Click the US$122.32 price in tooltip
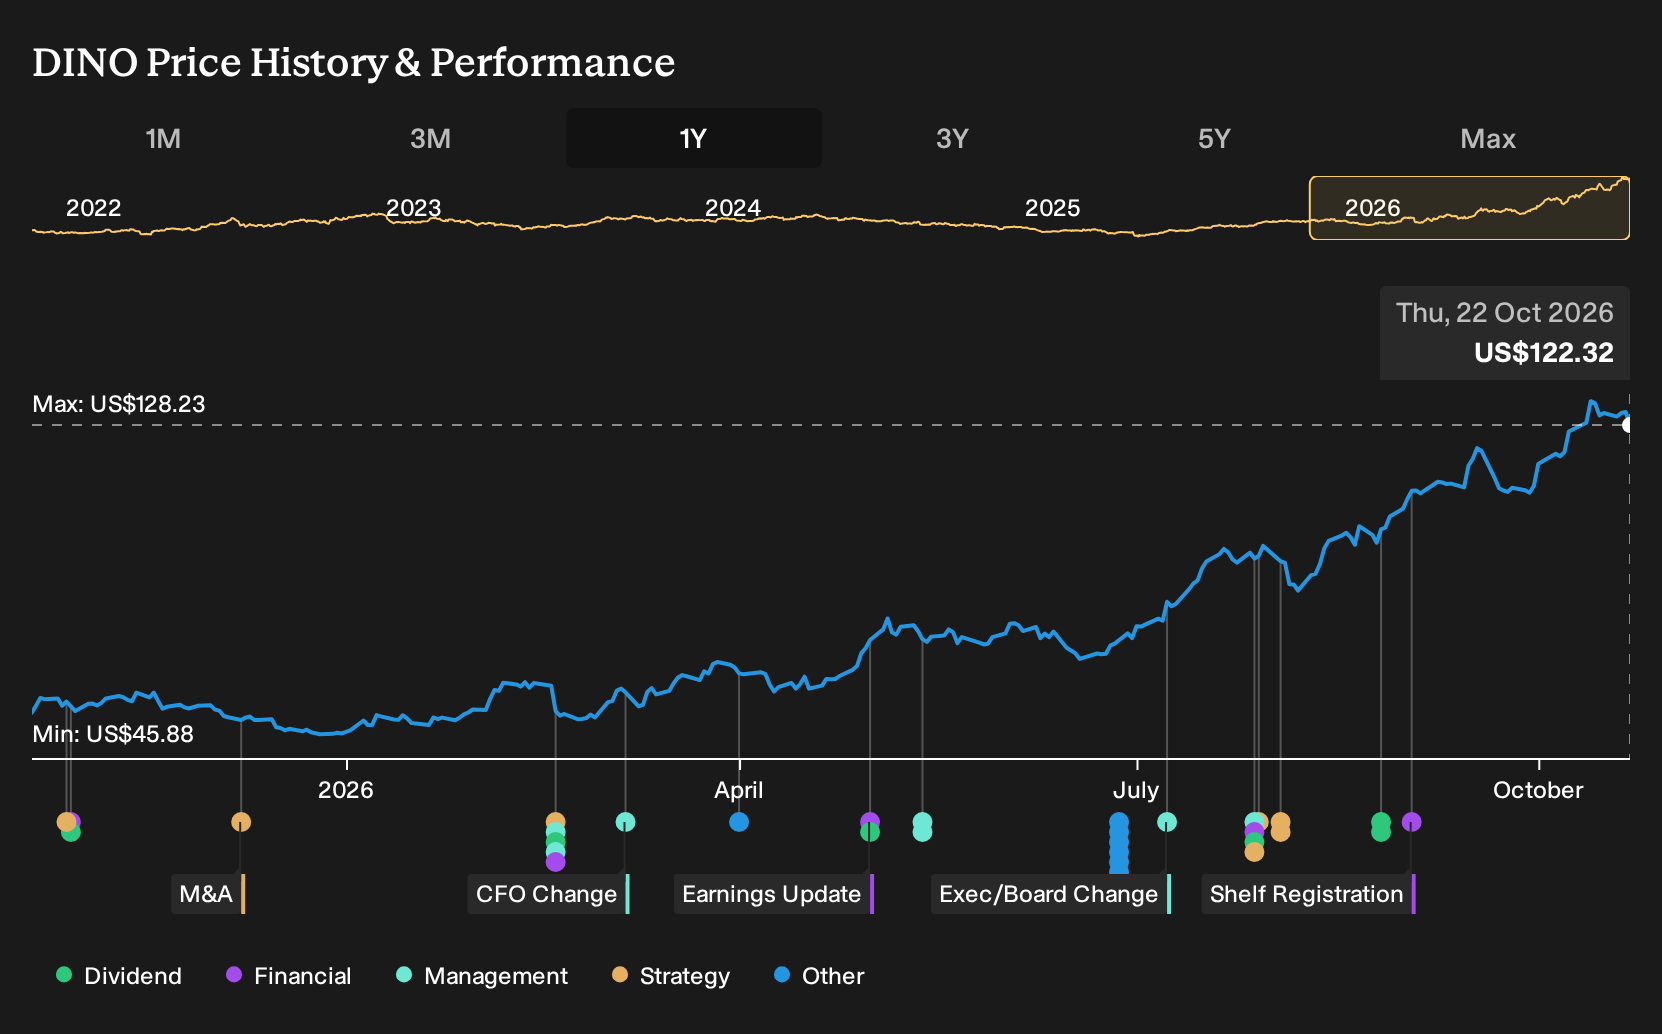Screen dimensions: 1662x1034 pos(1544,353)
